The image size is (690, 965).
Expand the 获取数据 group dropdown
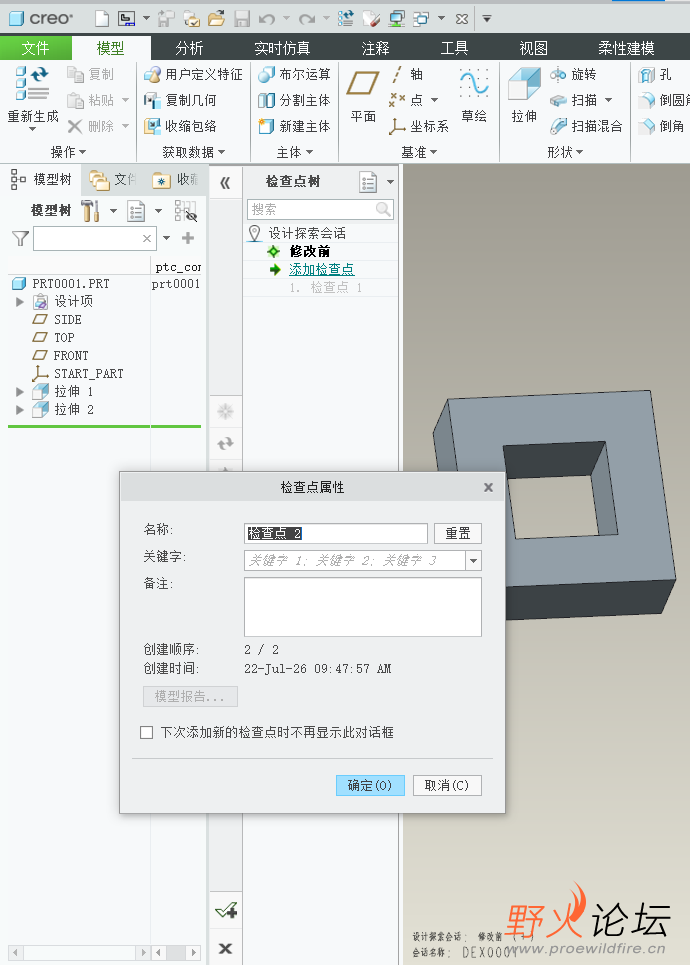[193, 151]
